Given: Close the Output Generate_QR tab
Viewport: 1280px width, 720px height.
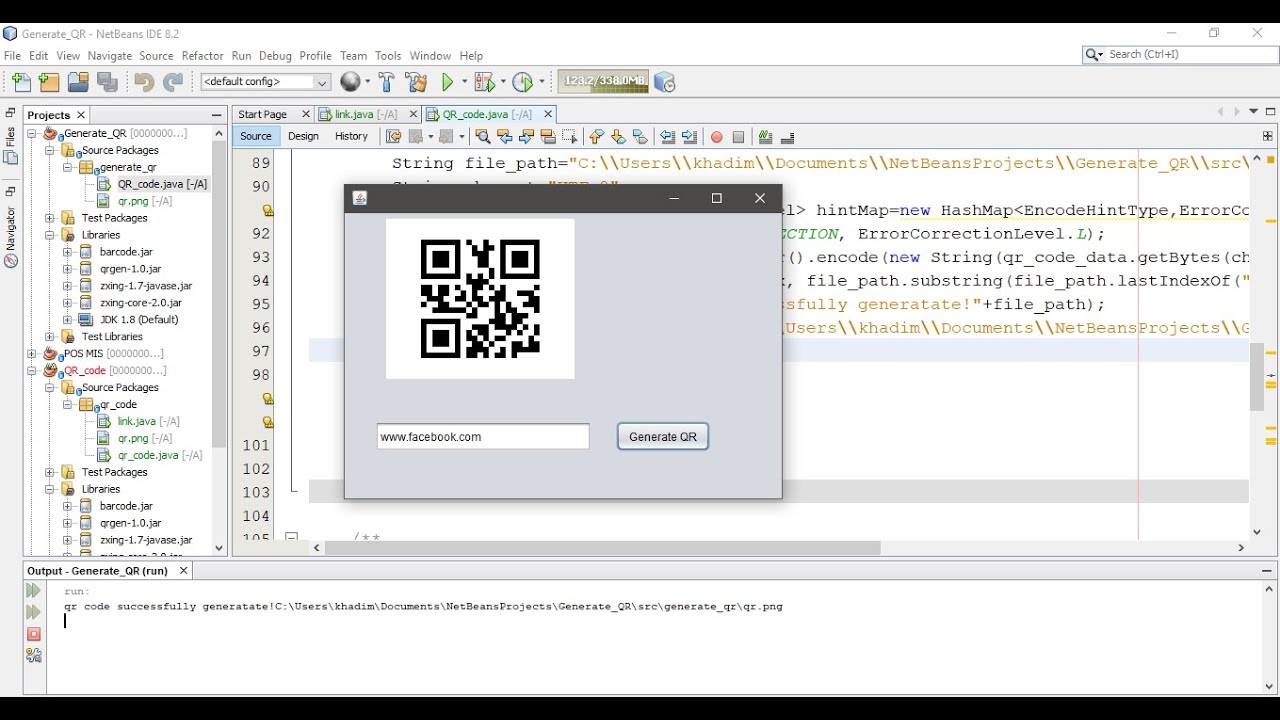Looking at the screenshot, I should pyautogui.click(x=183, y=571).
